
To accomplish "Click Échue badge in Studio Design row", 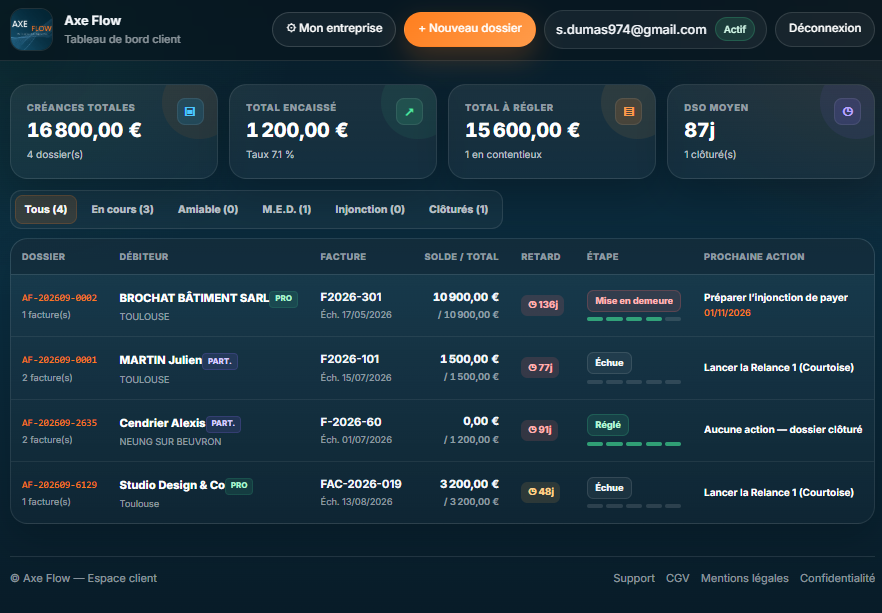I will (609, 488).
